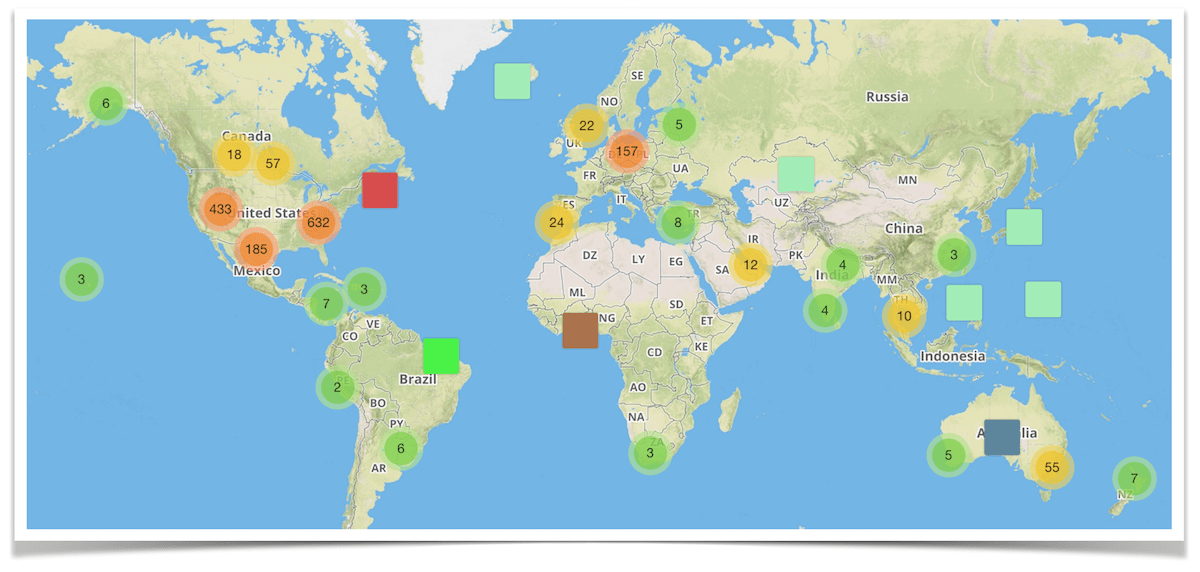
Task: Open the 2 cluster on South America's west coast
Action: coord(337,387)
